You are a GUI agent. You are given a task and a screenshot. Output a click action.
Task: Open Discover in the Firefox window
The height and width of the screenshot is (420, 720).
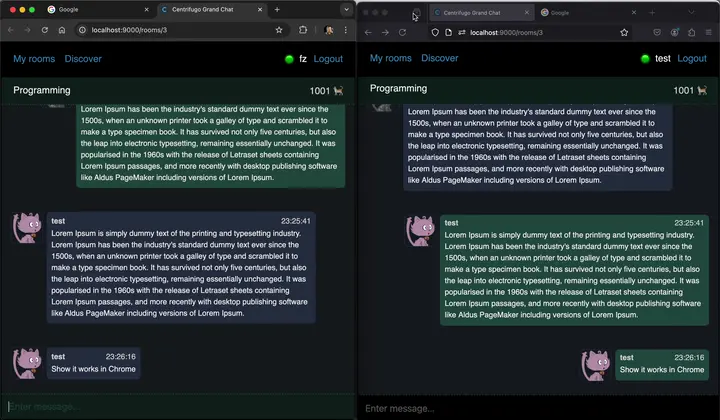440,58
